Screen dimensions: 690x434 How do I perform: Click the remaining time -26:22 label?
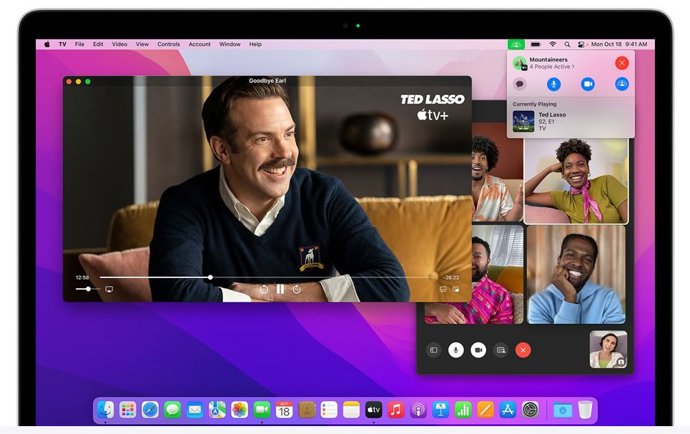coord(451,277)
